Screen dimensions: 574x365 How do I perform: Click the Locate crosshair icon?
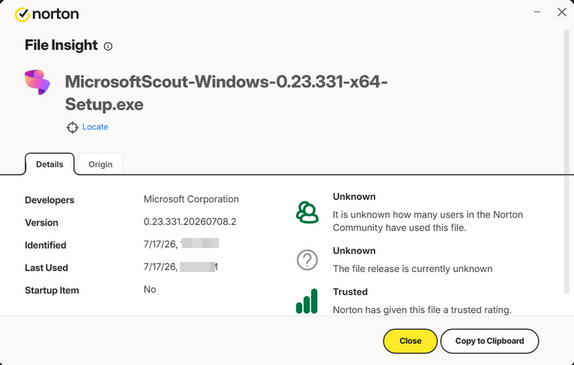72,127
